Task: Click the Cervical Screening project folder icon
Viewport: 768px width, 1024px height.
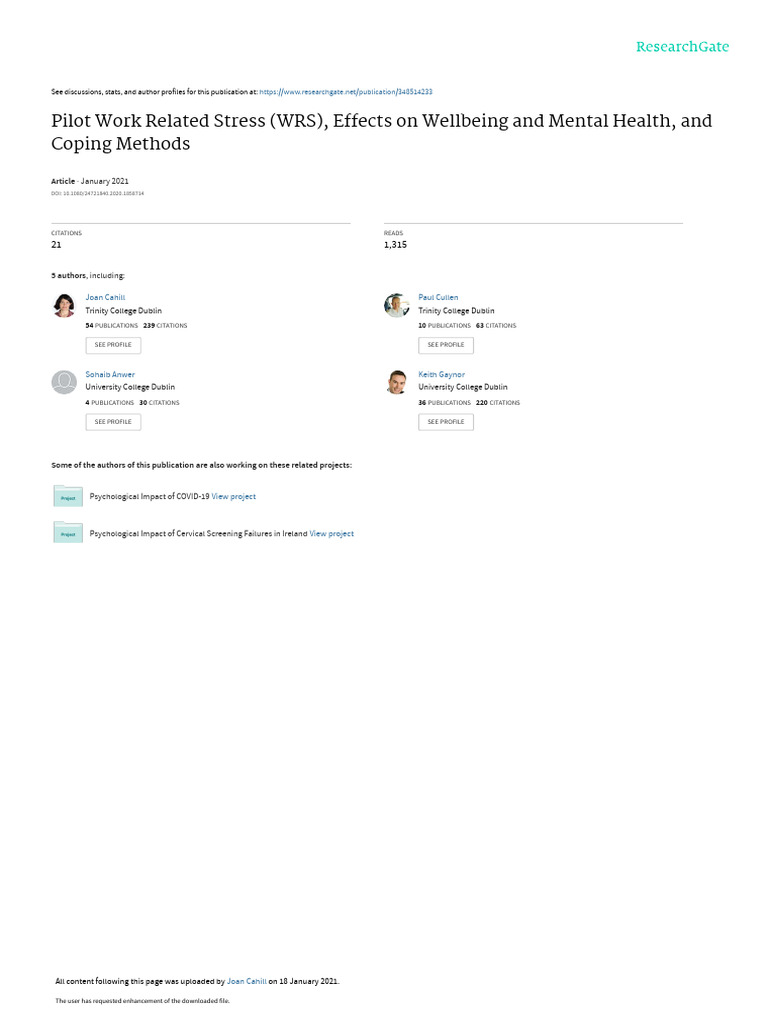Action: pyautogui.click(x=68, y=533)
